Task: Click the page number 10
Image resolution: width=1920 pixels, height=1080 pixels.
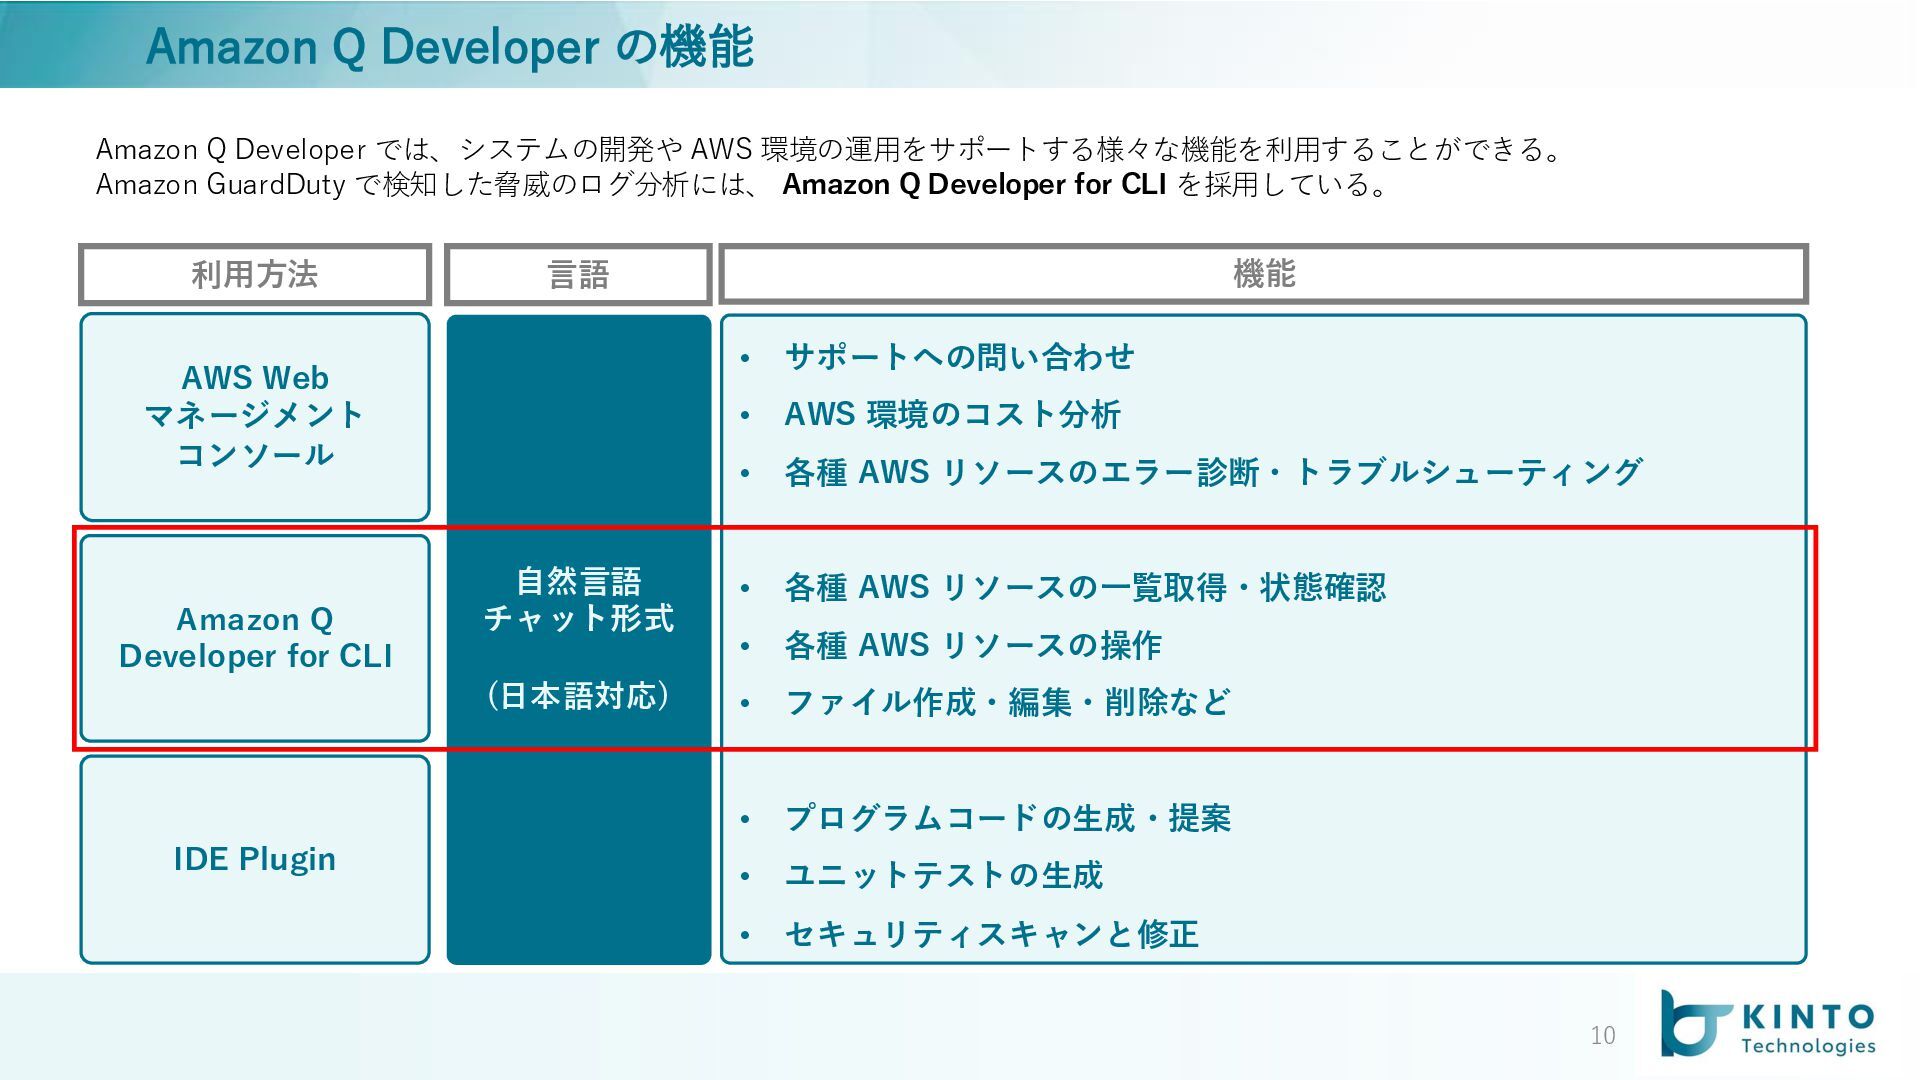Action: click(1602, 1036)
